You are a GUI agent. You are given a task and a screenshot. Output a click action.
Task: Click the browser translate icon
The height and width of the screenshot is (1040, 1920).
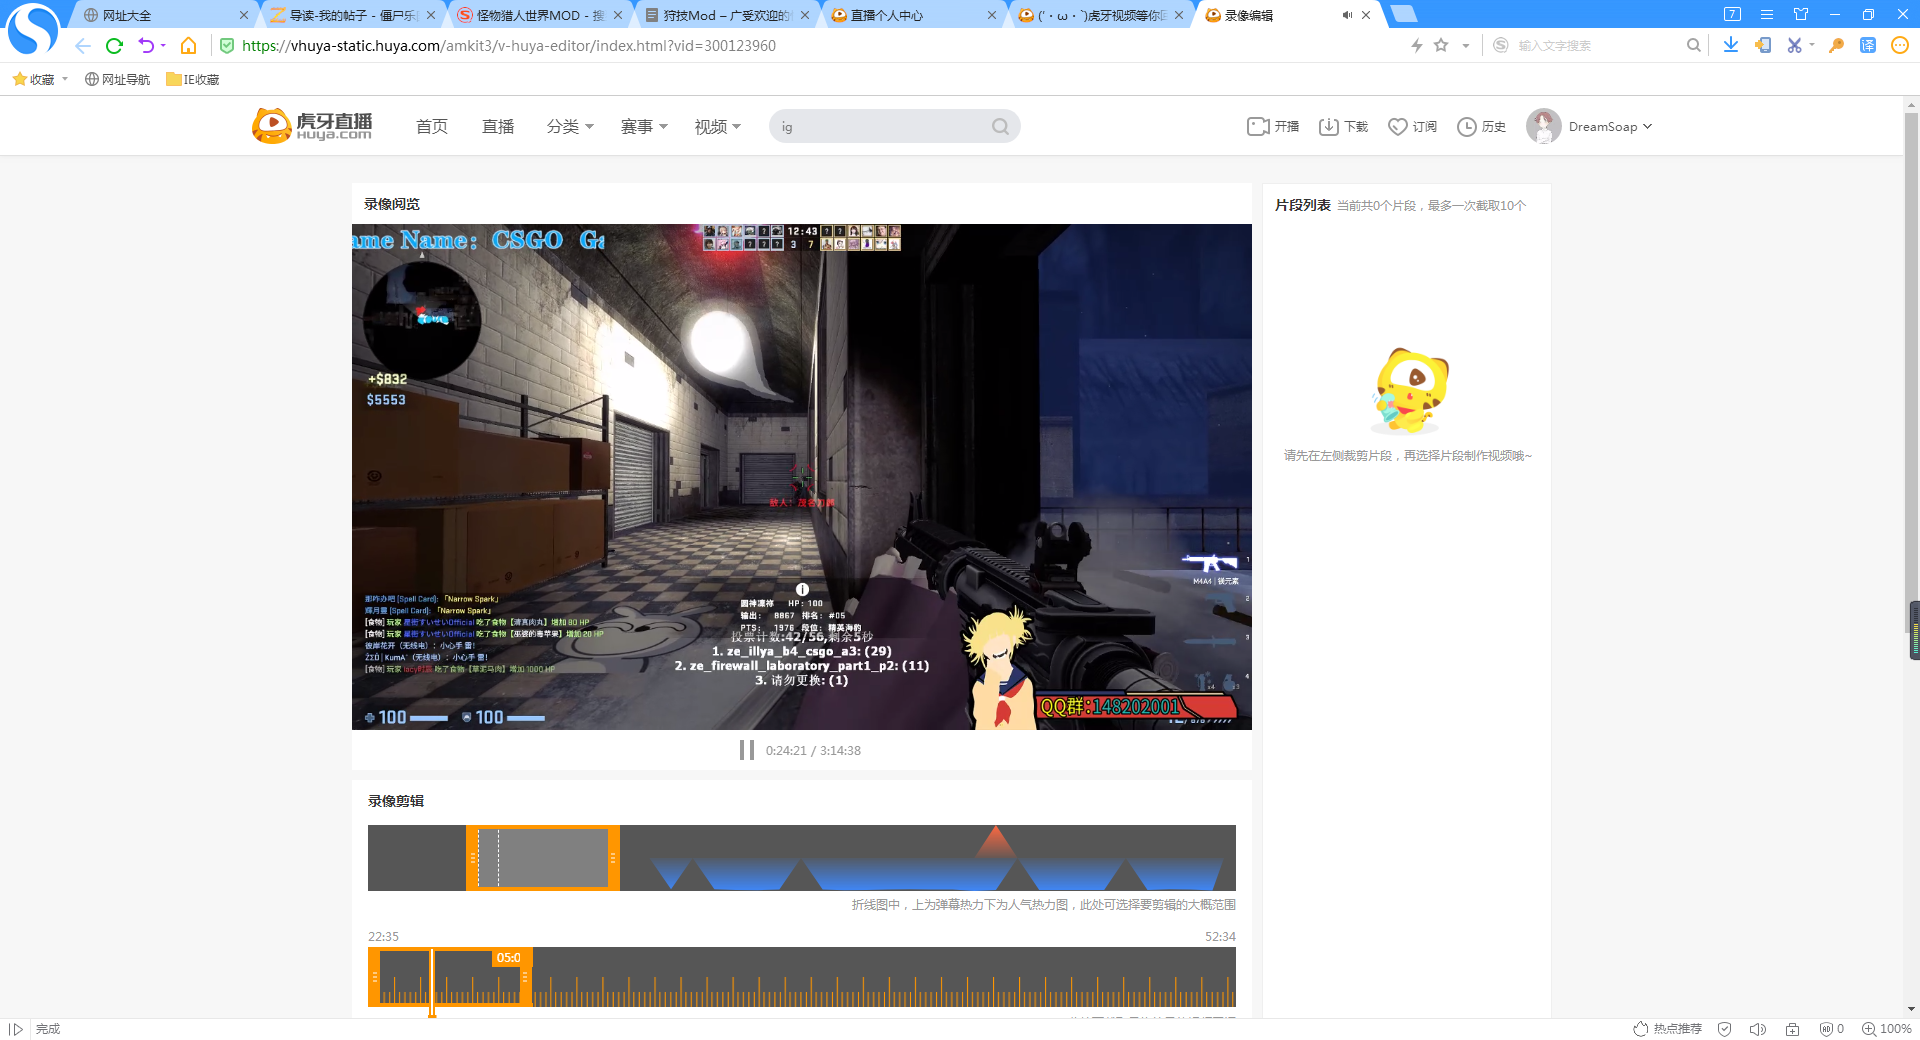[1867, 45]
